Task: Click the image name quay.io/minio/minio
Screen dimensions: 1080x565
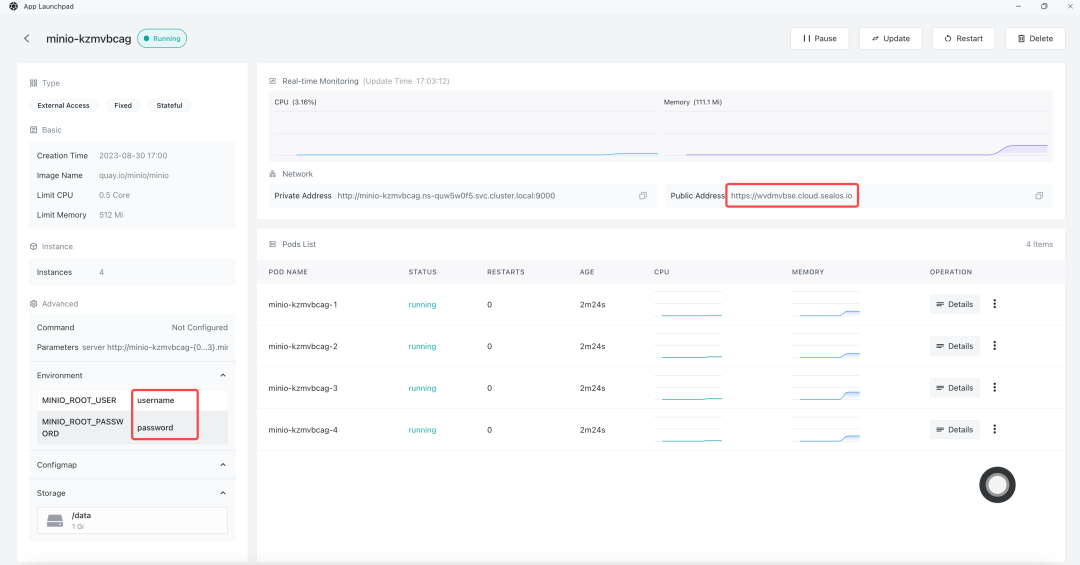Action: (x=134, y=176)
